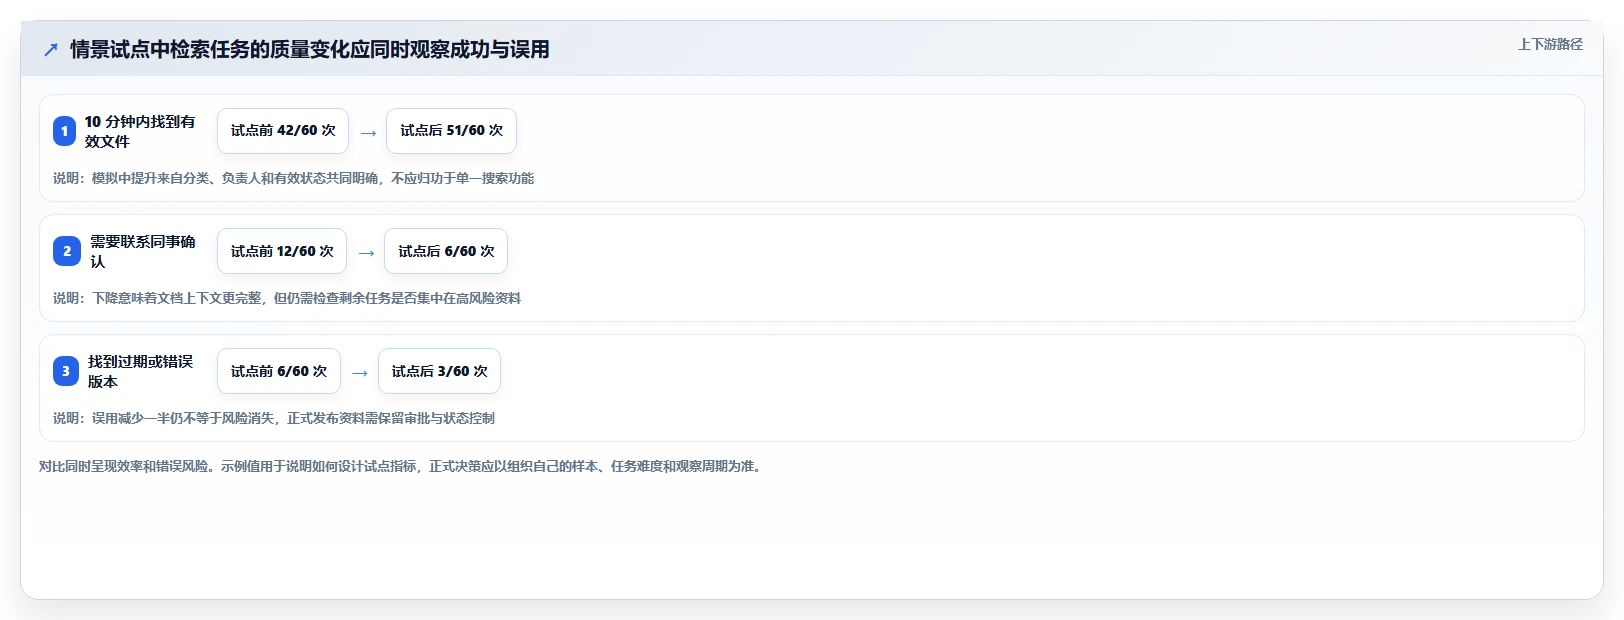Select the 试点前 12/60 次 chip
Screen dimensions: 1624x620
coord(282,251)
